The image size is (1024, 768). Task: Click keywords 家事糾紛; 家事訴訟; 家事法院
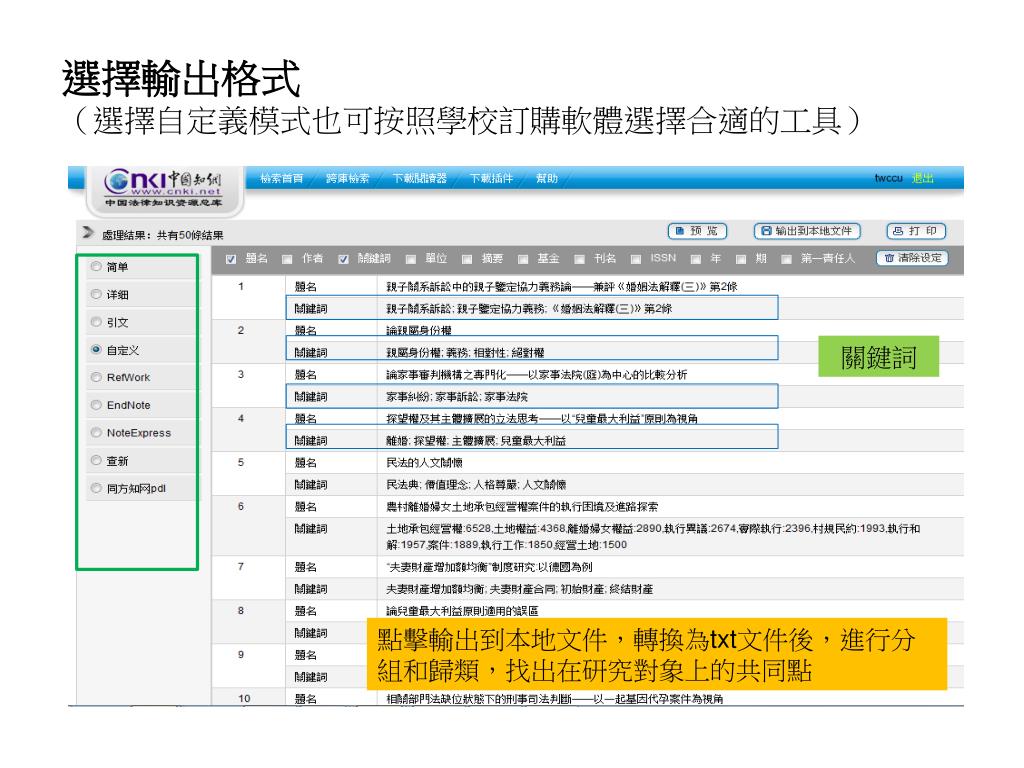pos(456,396)
